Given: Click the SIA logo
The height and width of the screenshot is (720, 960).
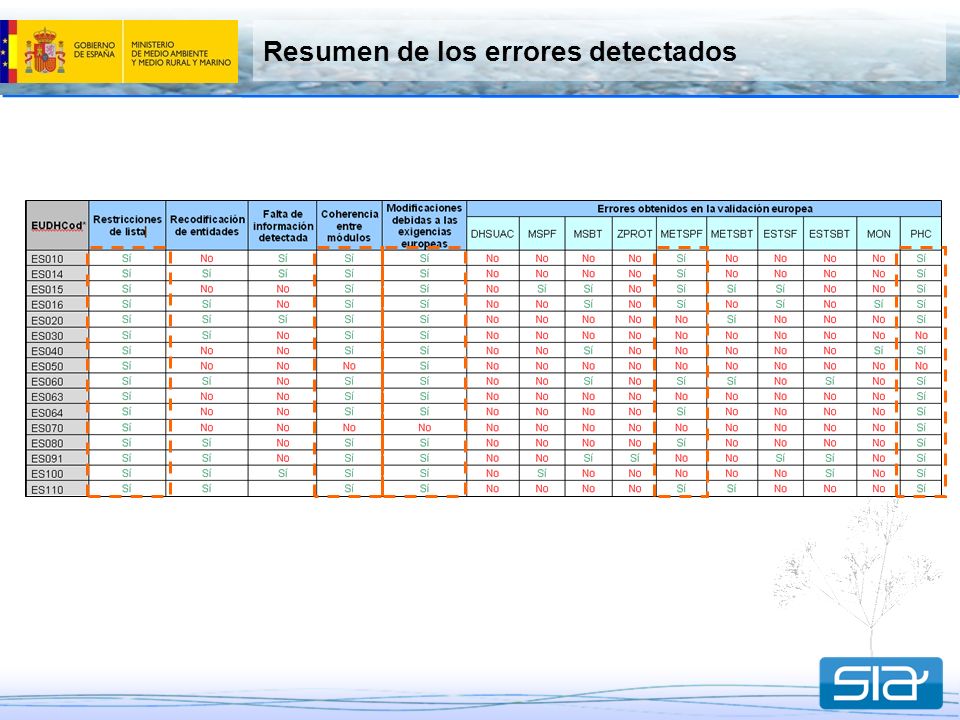Looking at the screenshot, I should (x=881, y=683).
